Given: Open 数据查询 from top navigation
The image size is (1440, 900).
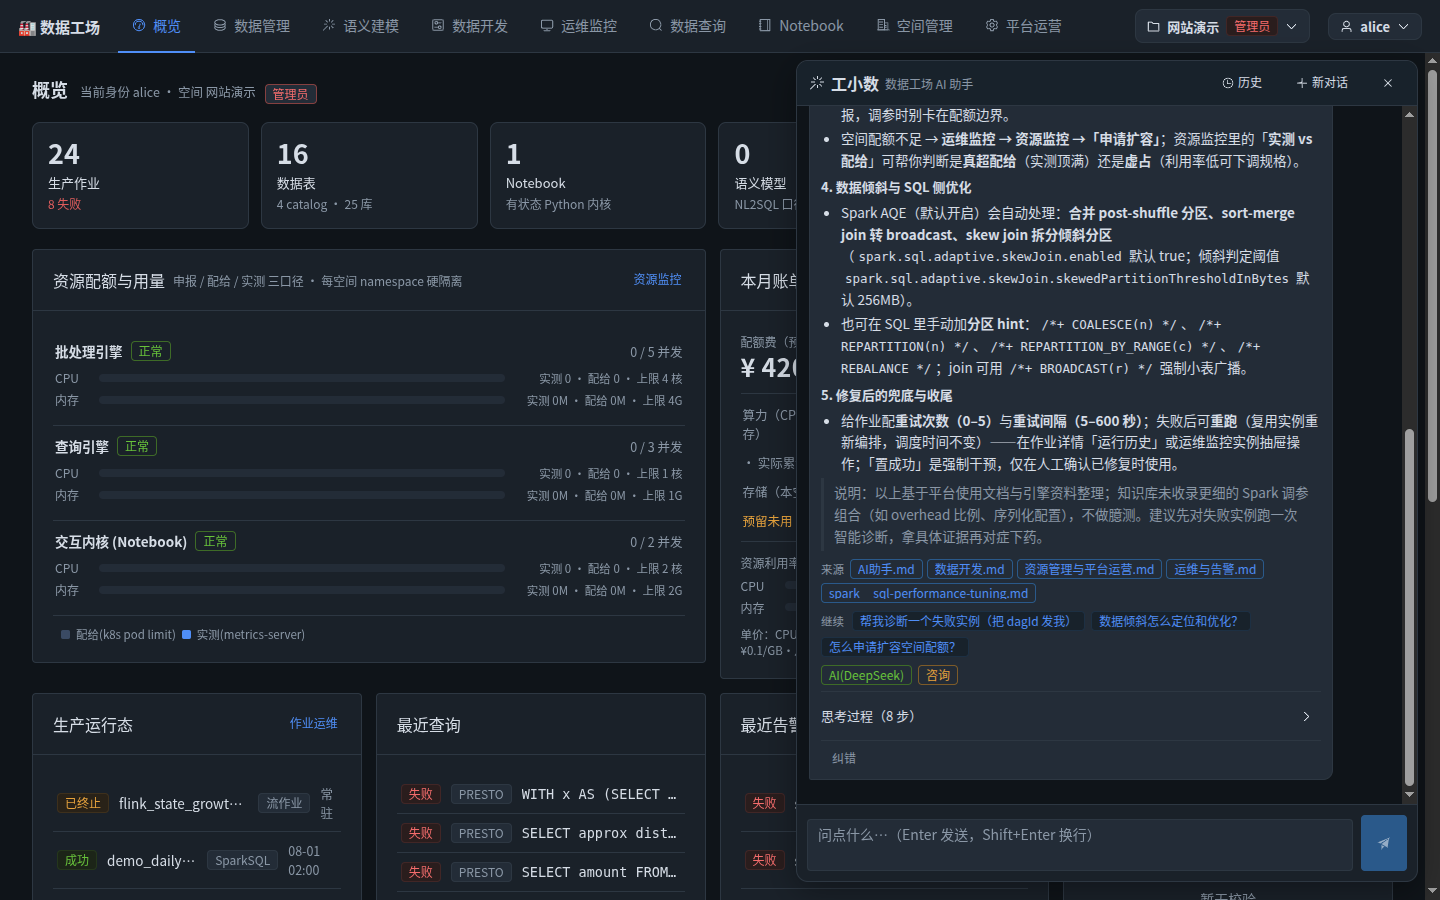Looking at the screenshot, I should point(687,26).
